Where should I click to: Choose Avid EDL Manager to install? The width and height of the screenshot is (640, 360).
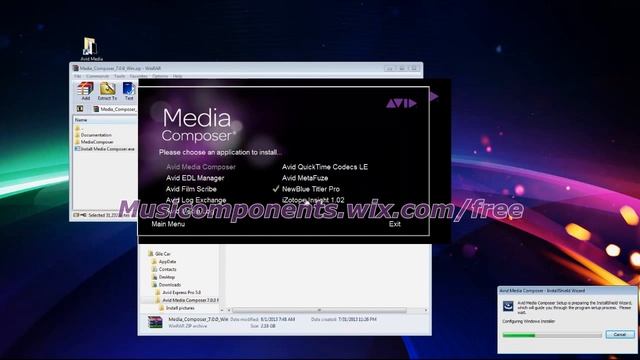point(195,178)
